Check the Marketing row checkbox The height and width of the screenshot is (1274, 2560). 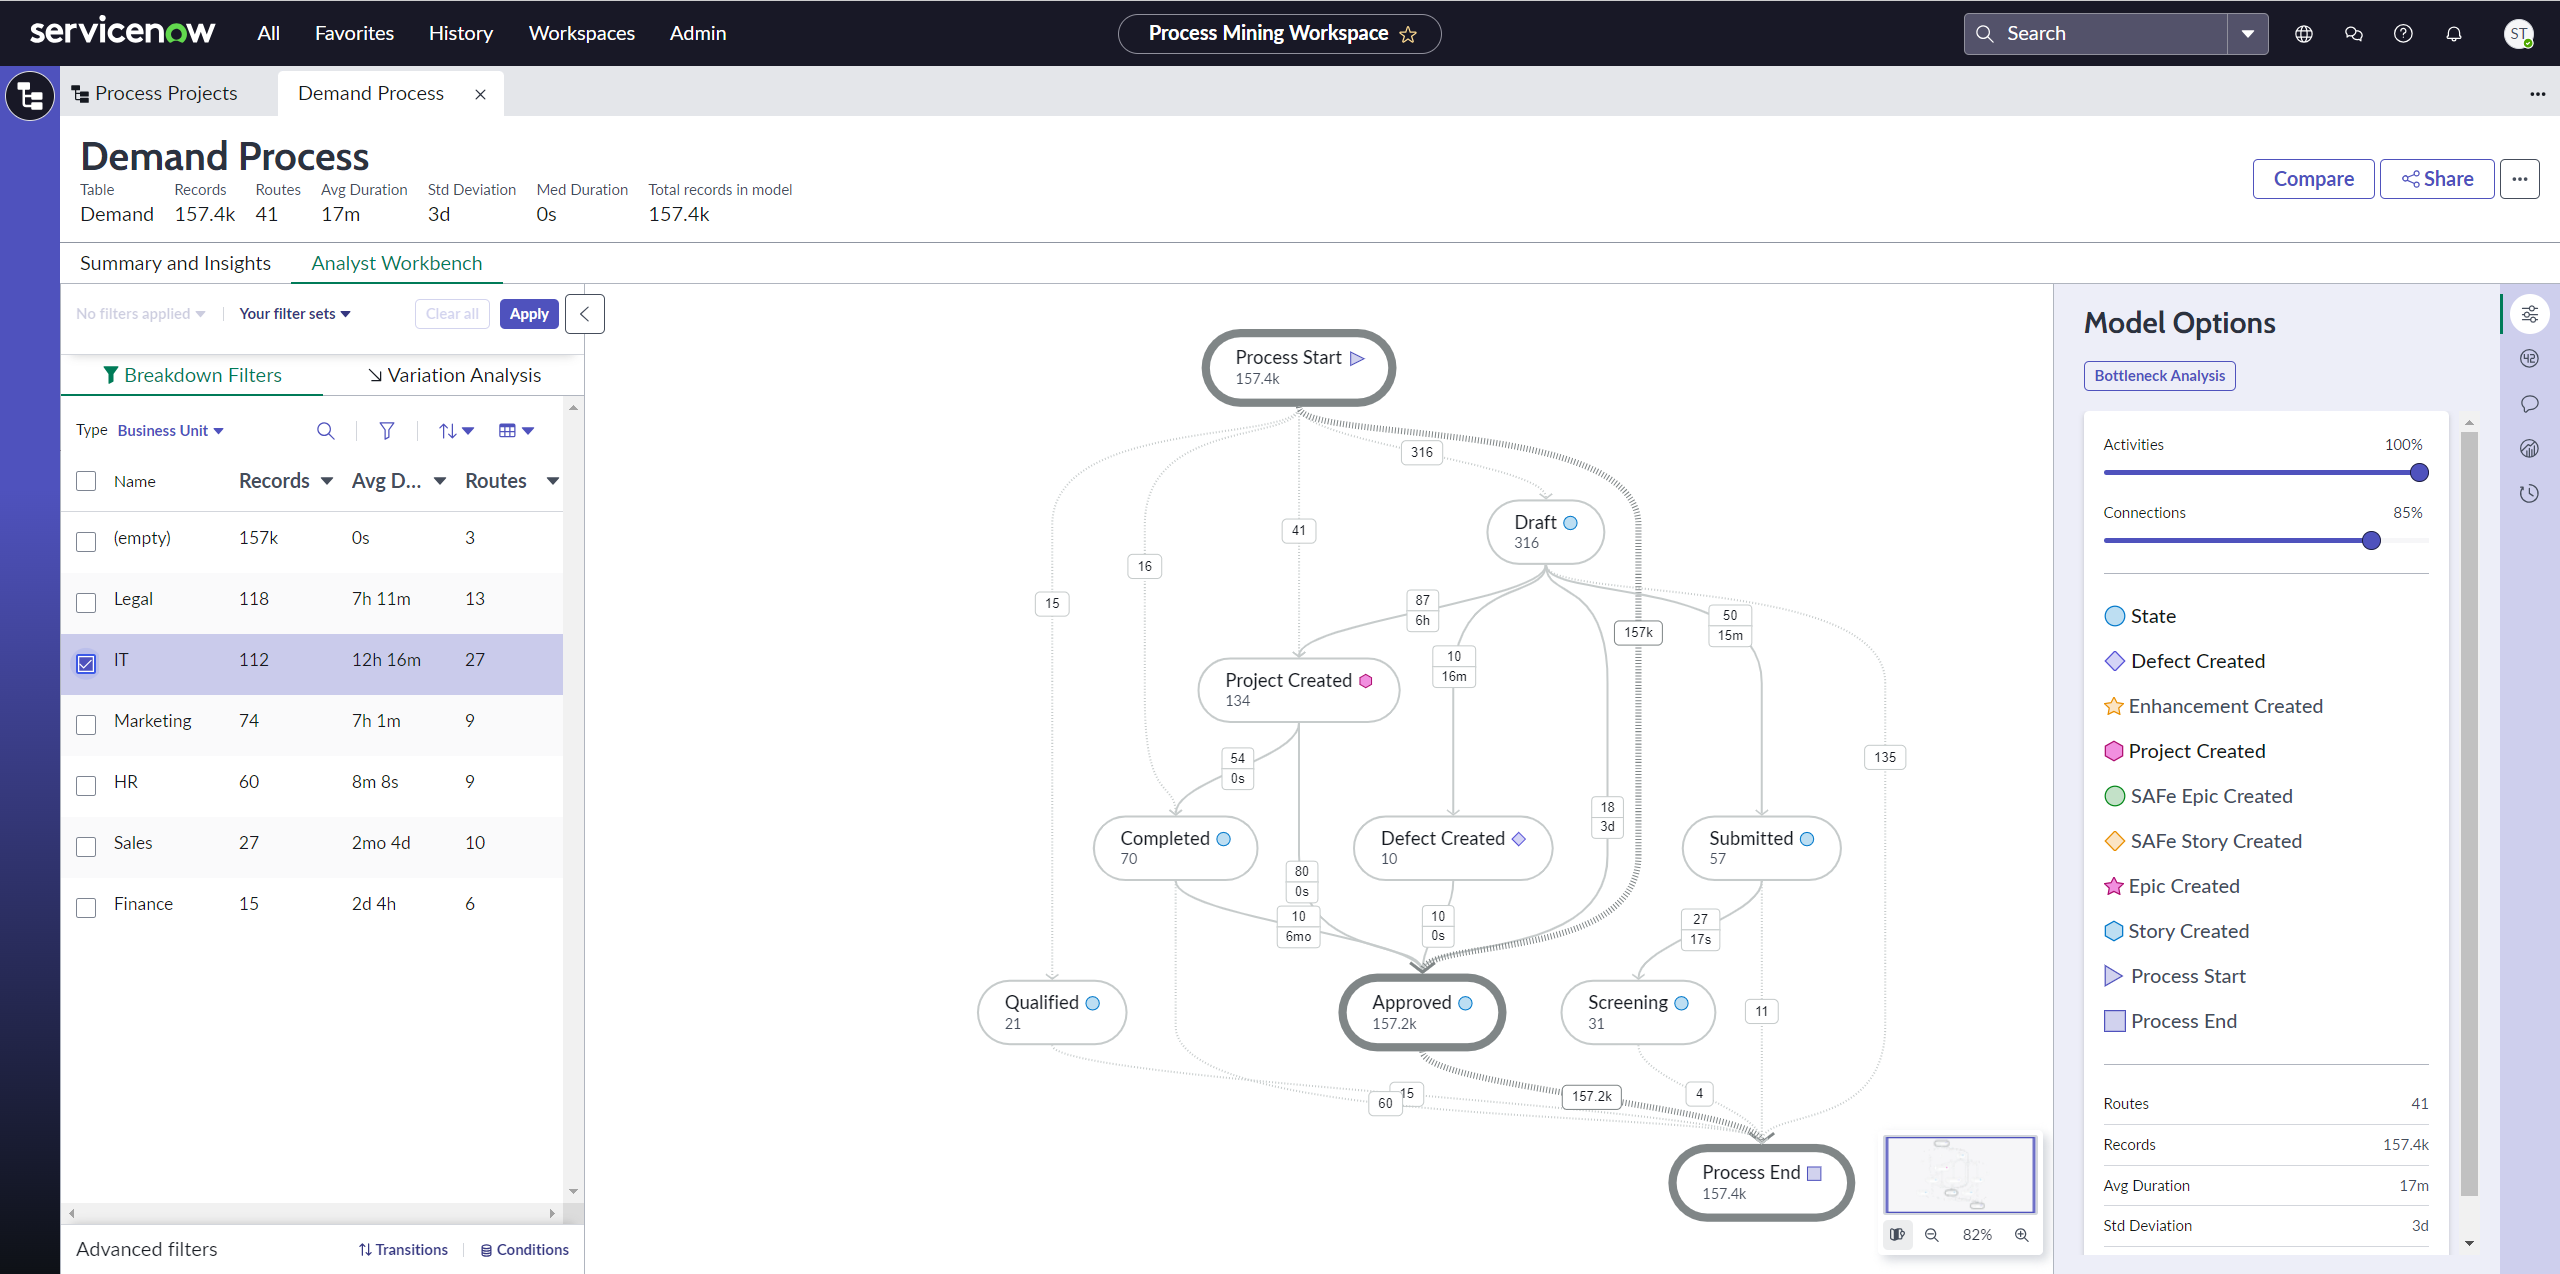[x=87, y=724]
